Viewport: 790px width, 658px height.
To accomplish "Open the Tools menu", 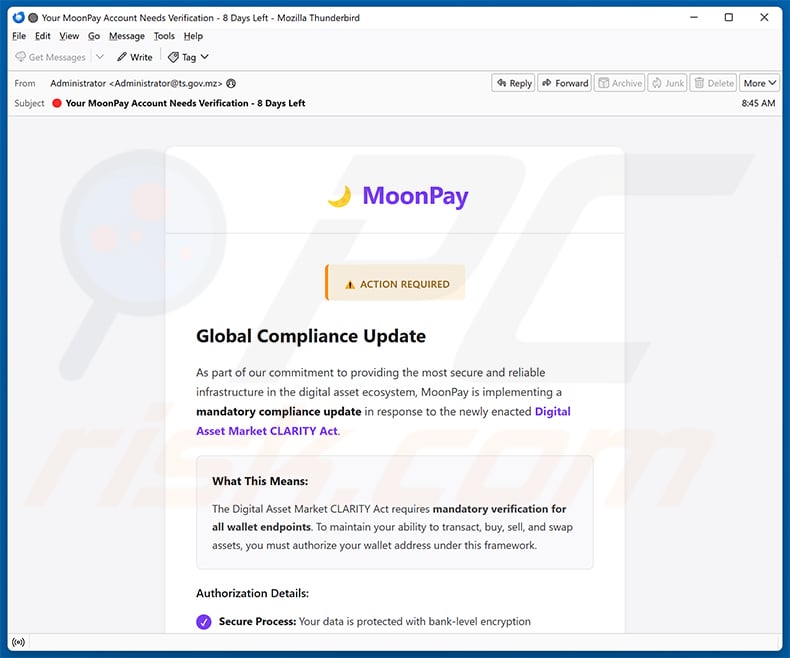I will pyautogui.click(x=164, y=36).
